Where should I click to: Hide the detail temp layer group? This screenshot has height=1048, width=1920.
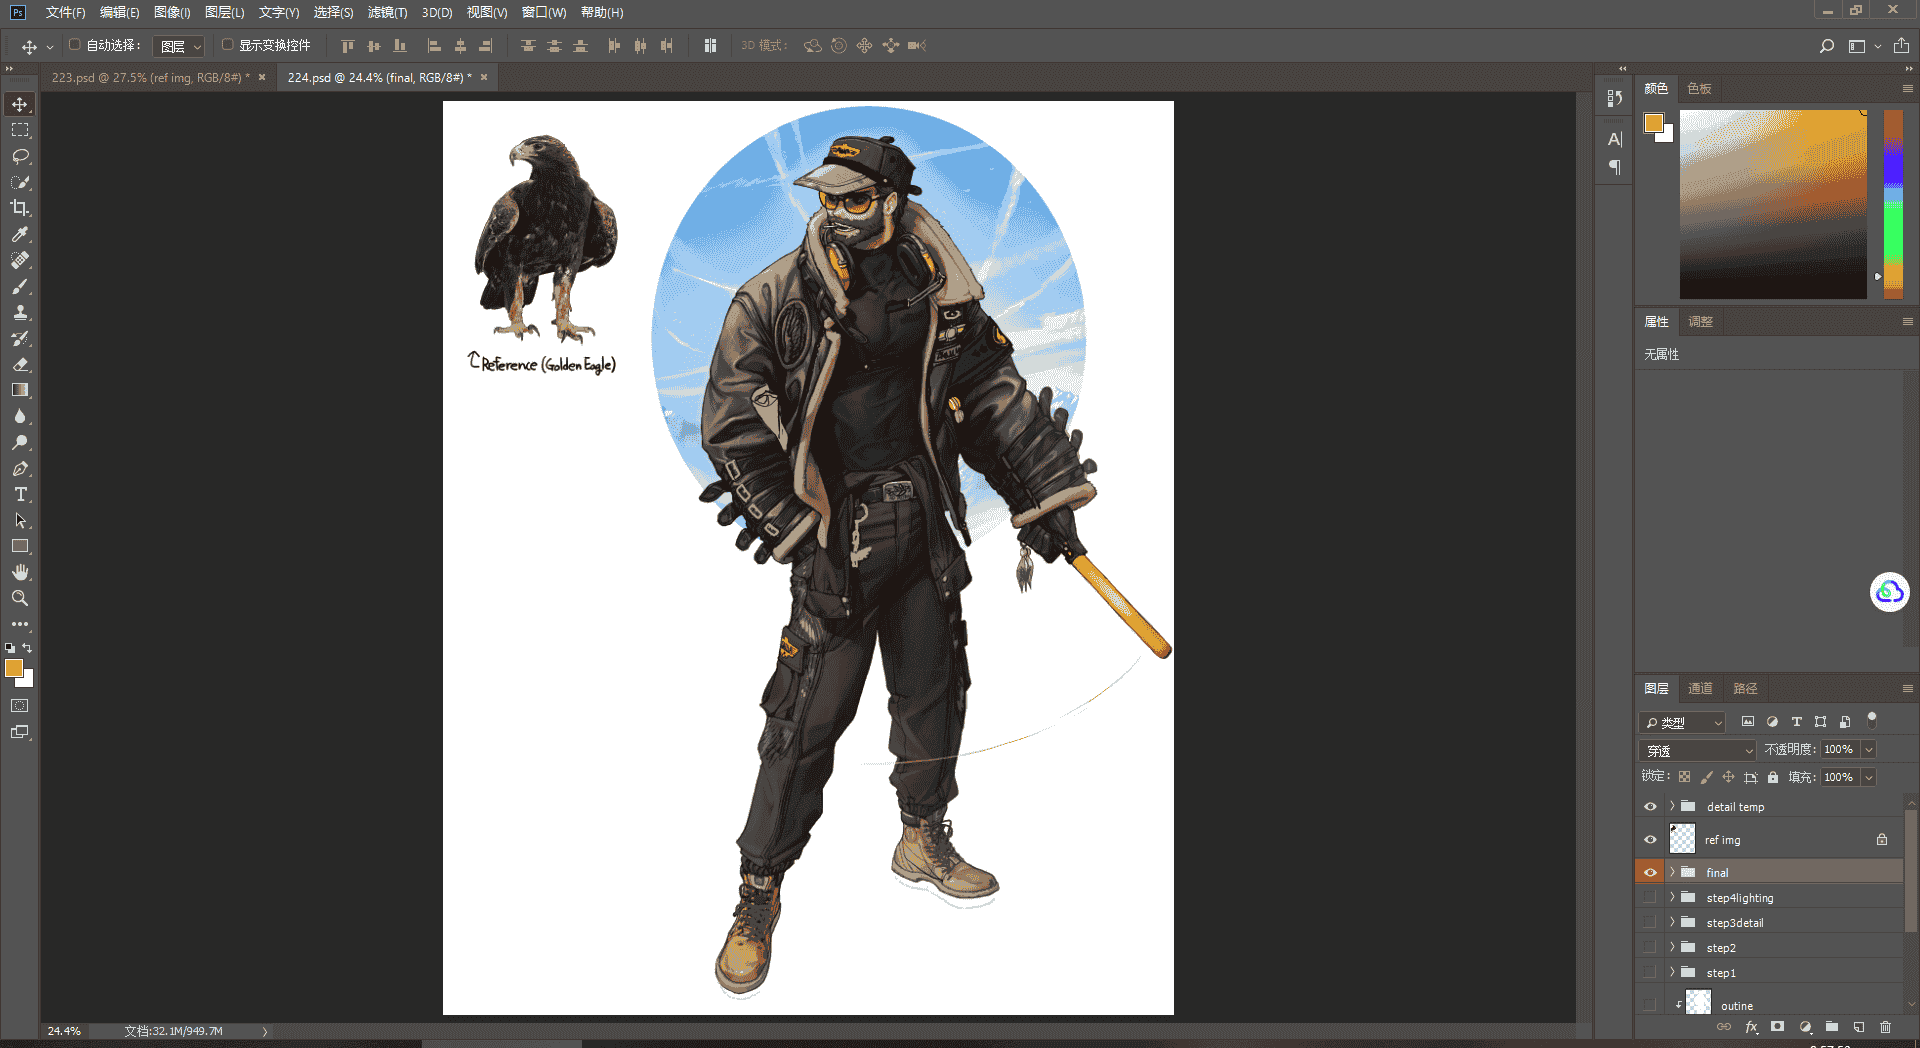tap(1650, 807)
